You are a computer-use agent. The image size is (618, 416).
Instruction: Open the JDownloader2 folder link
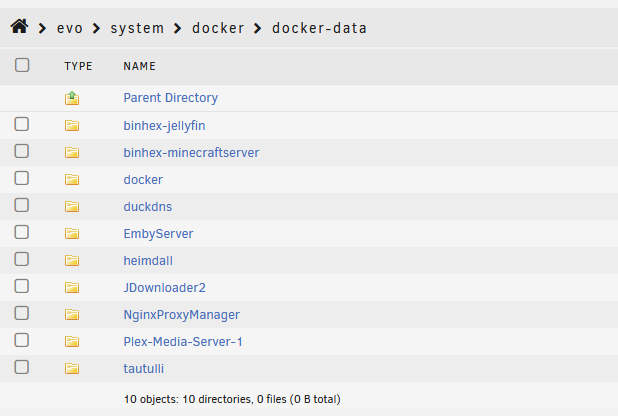coord(164,288)
